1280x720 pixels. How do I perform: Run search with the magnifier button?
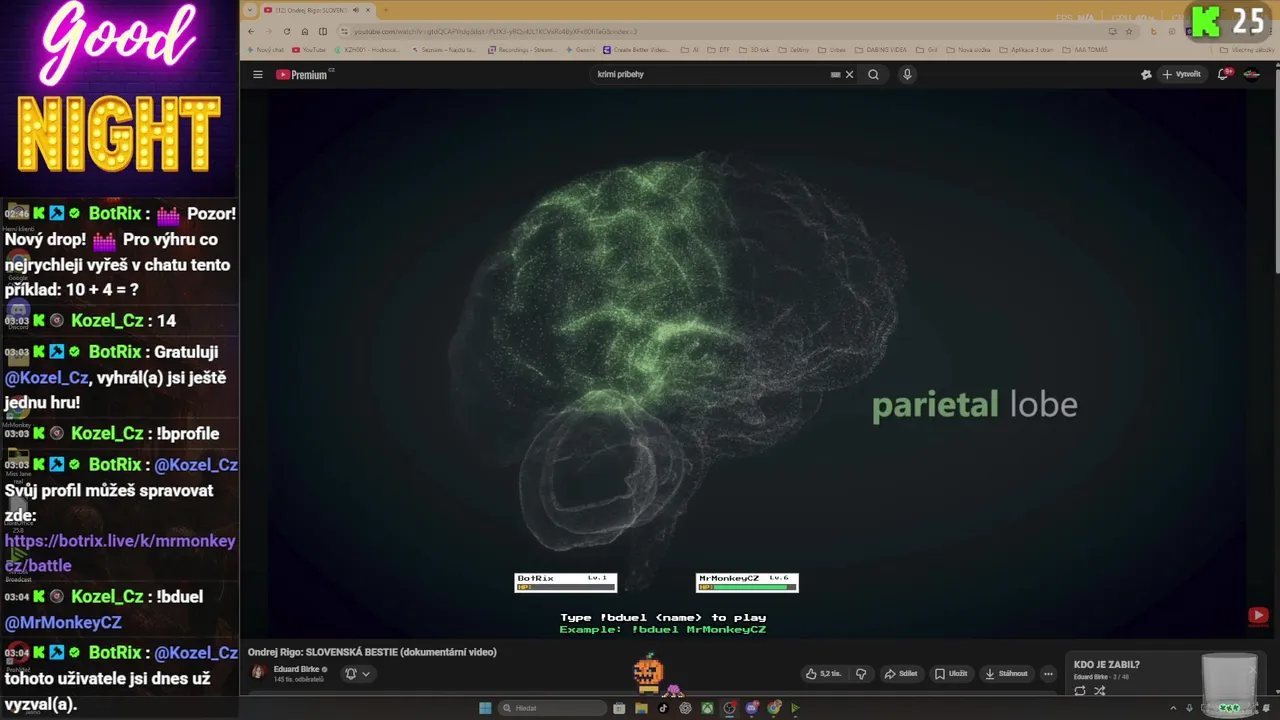[873, 74]
